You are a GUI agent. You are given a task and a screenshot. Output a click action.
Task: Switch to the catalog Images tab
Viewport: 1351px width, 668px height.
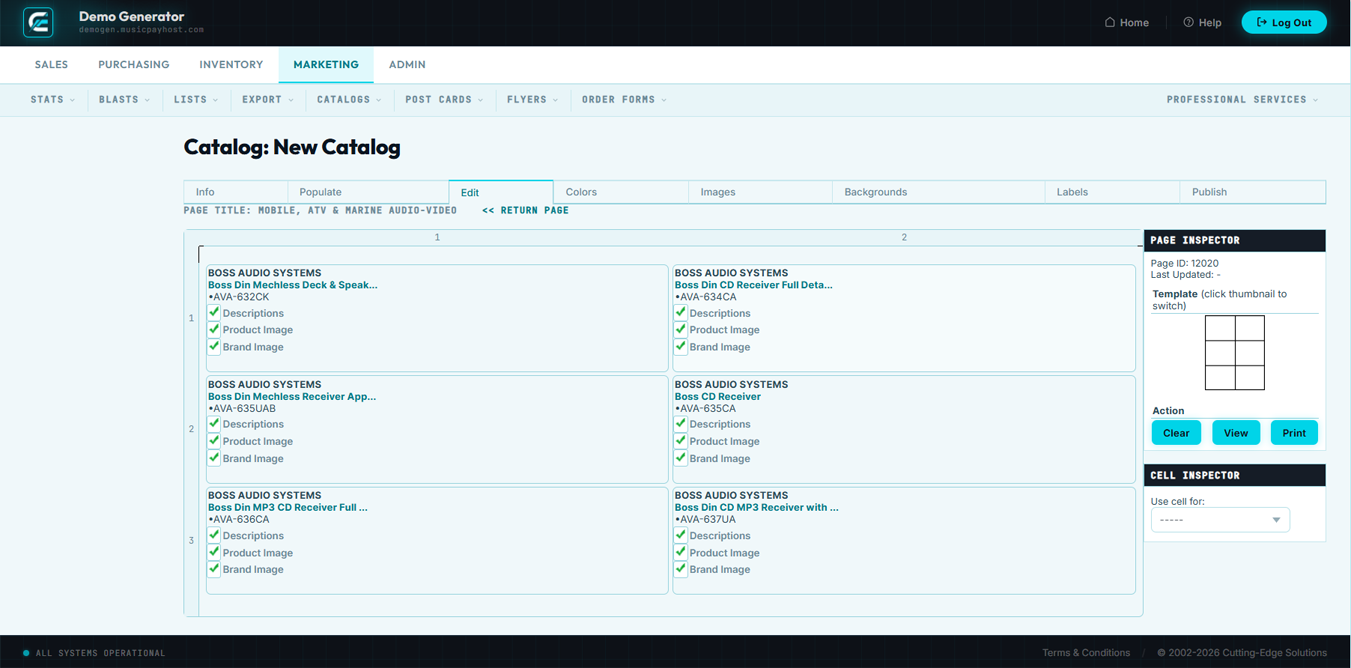coord(760,192)
